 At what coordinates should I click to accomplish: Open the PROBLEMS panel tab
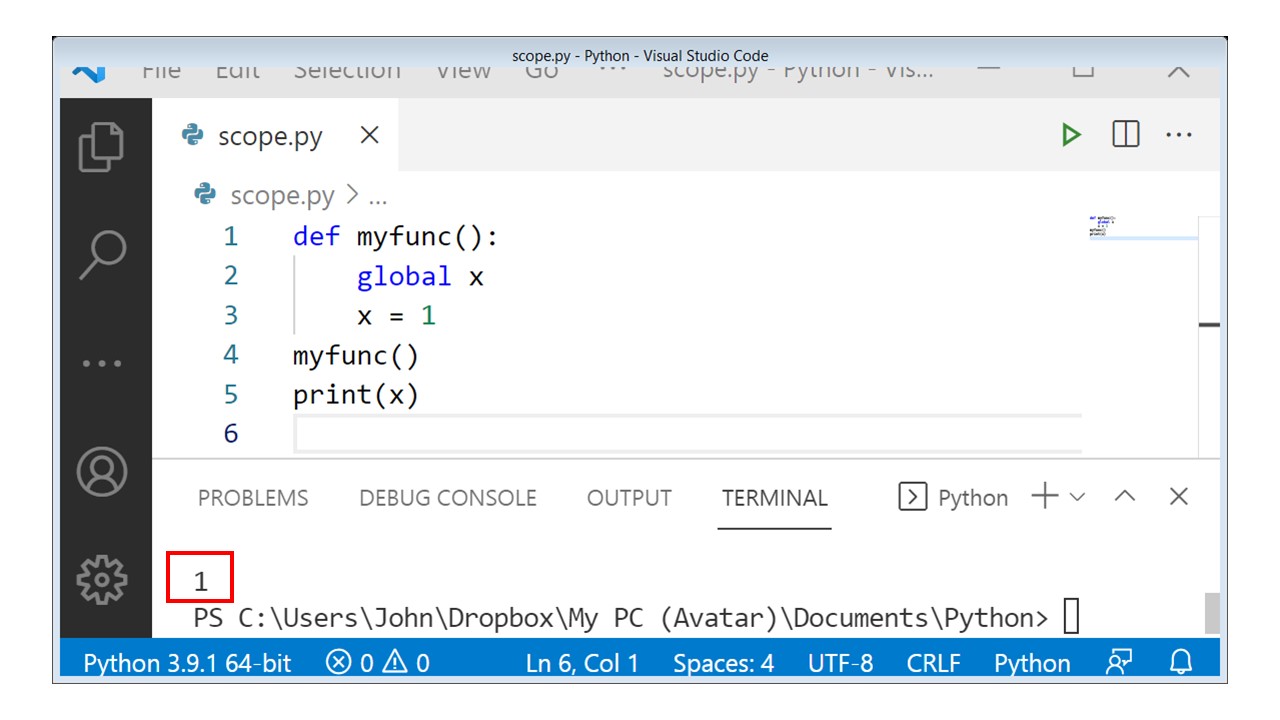coord(253,497)
